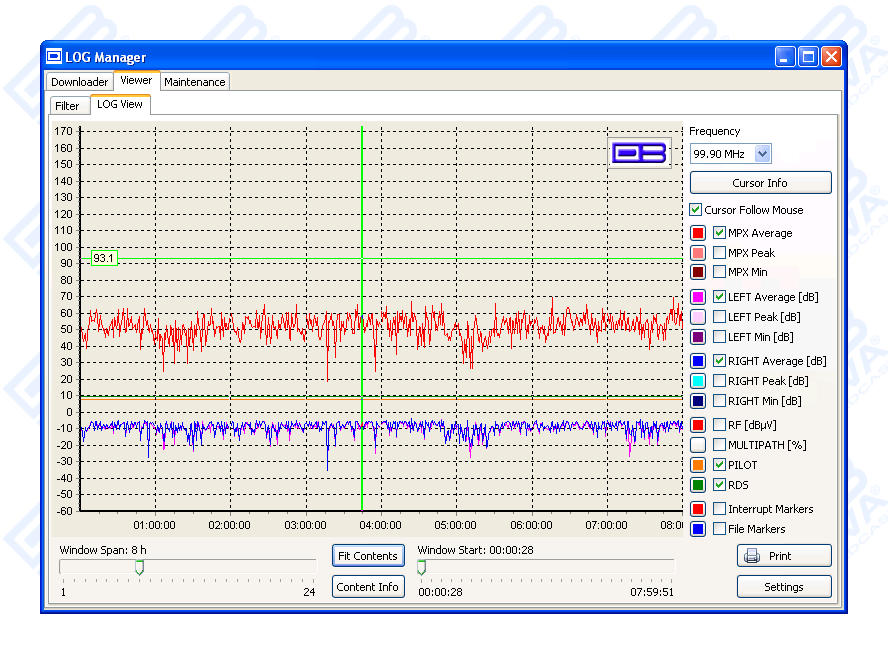888x654 pixels.
Task: Uncheck the PILOT checkbox
Action: [x=720, y=465]
